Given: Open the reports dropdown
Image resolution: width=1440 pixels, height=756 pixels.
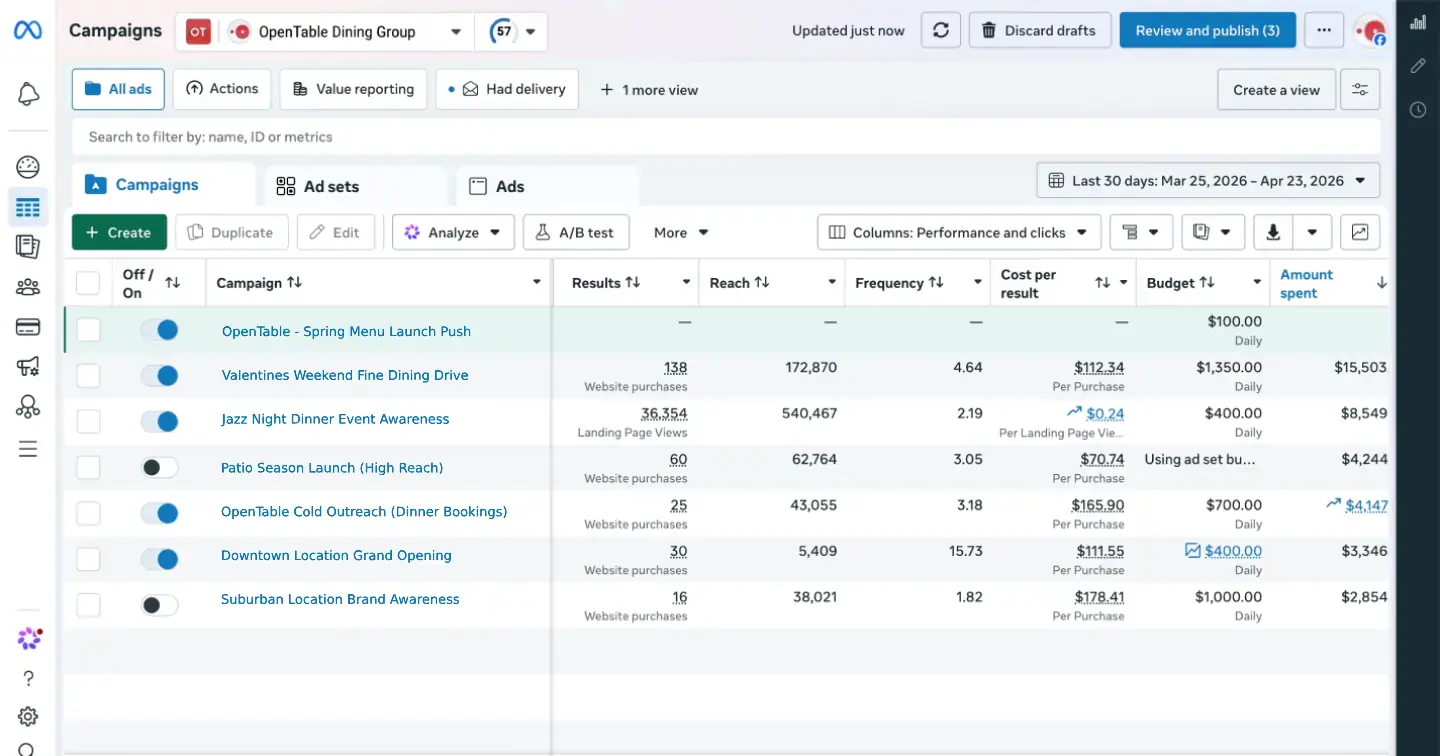Looking at the screenshot, I should point(1213,232).
